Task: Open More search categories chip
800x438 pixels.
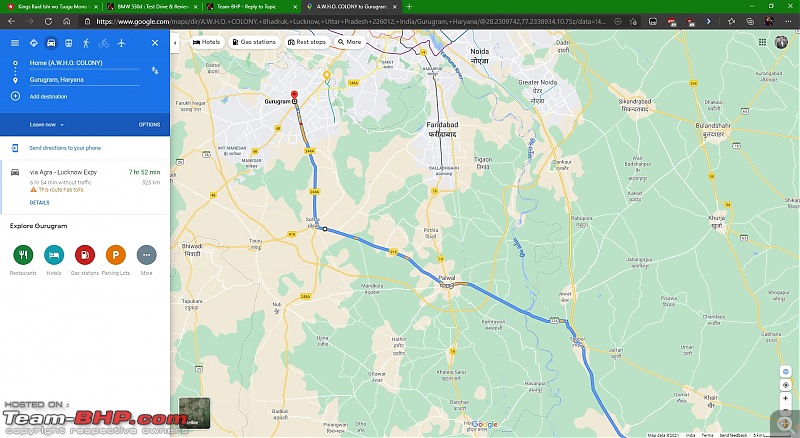Action: pos(349,42)
